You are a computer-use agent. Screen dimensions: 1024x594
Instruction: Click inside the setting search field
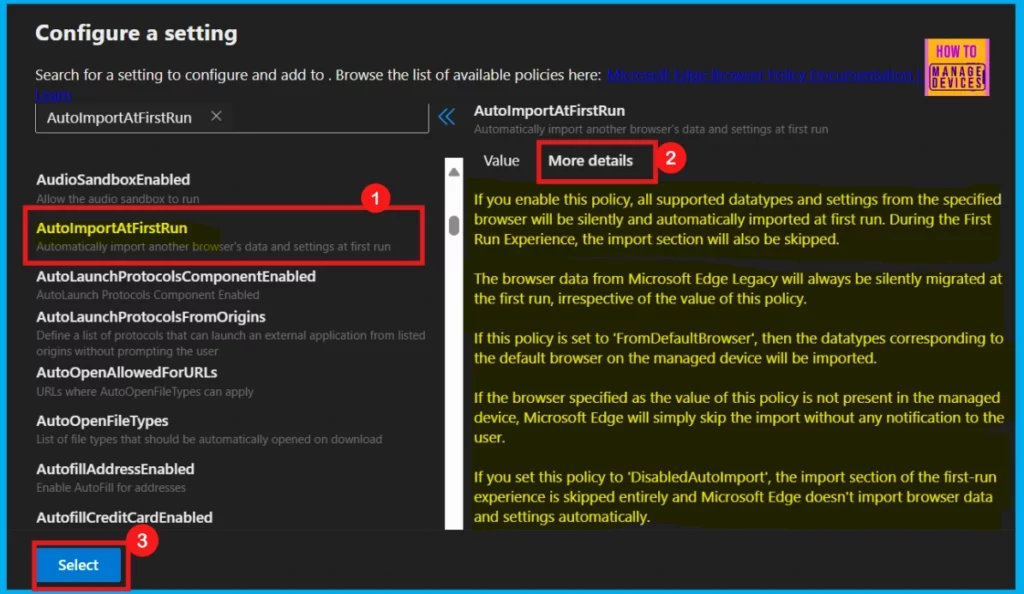(232, 117)
